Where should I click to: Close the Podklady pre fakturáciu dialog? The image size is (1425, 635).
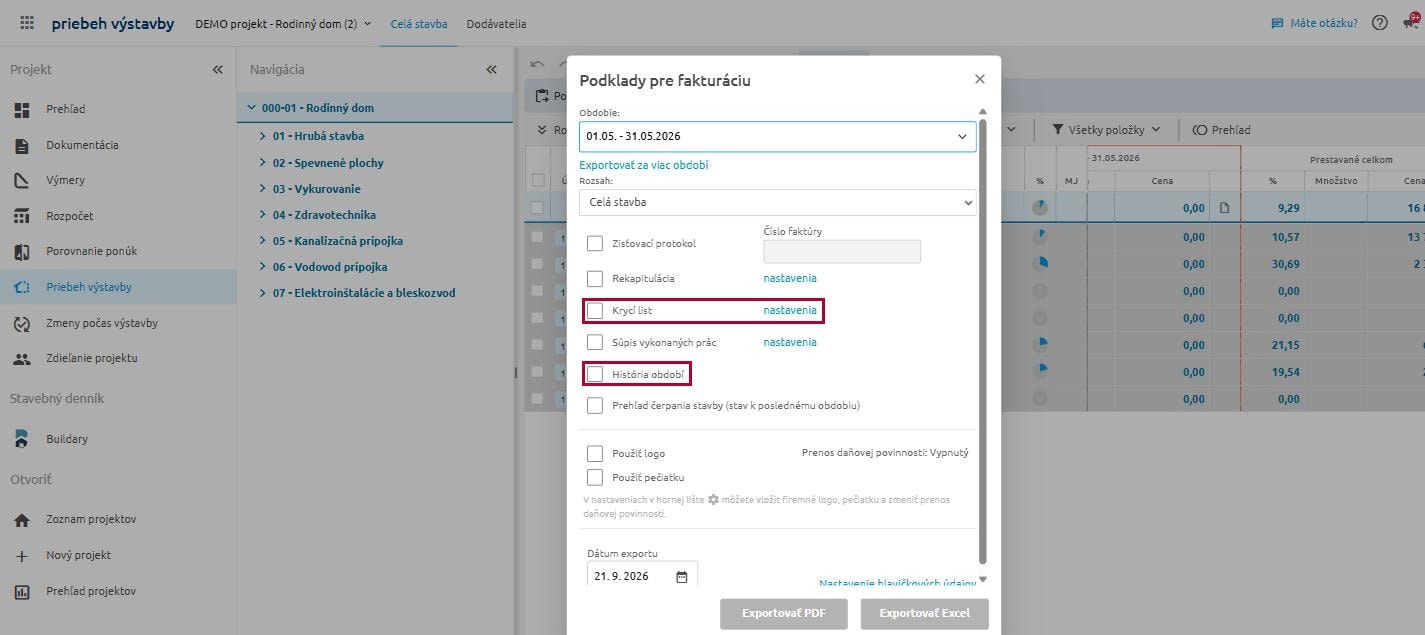(980, 79)
